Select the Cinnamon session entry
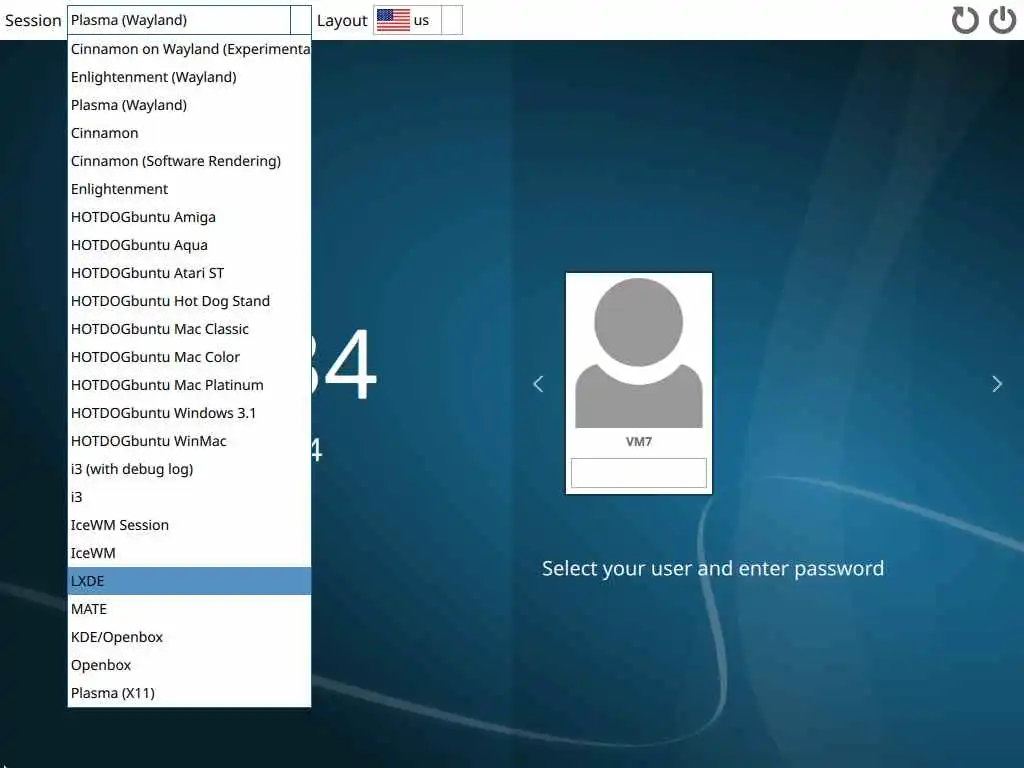 189,133
